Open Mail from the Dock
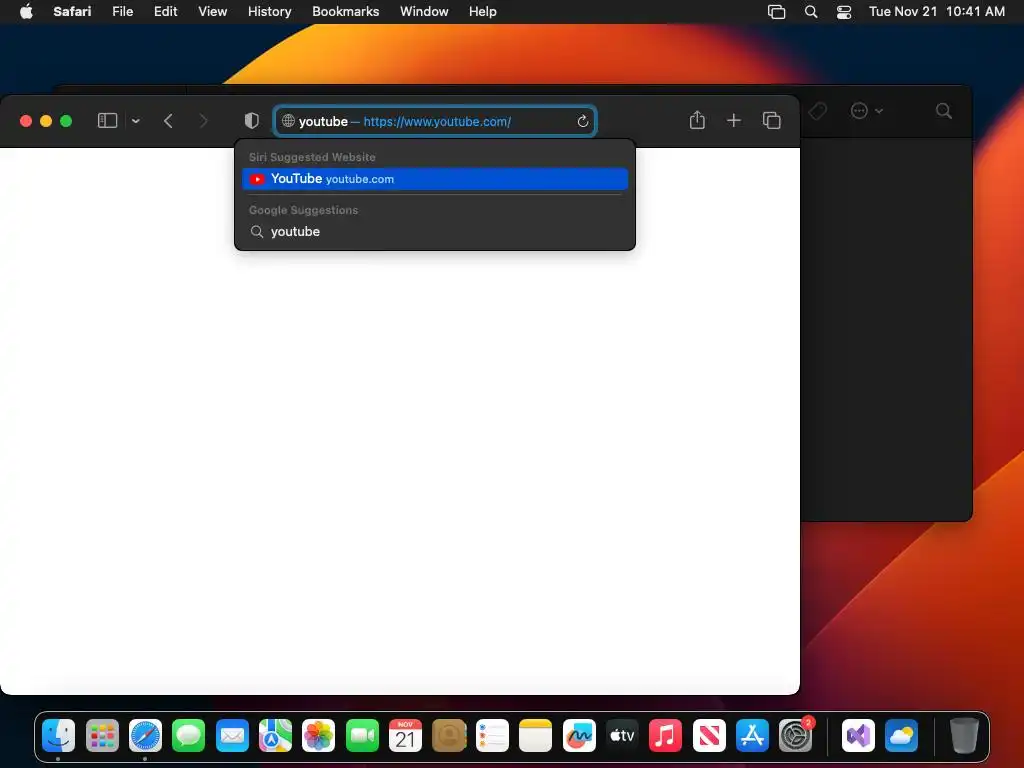The height and width of the screenshot is (768, 1024). 232,736
